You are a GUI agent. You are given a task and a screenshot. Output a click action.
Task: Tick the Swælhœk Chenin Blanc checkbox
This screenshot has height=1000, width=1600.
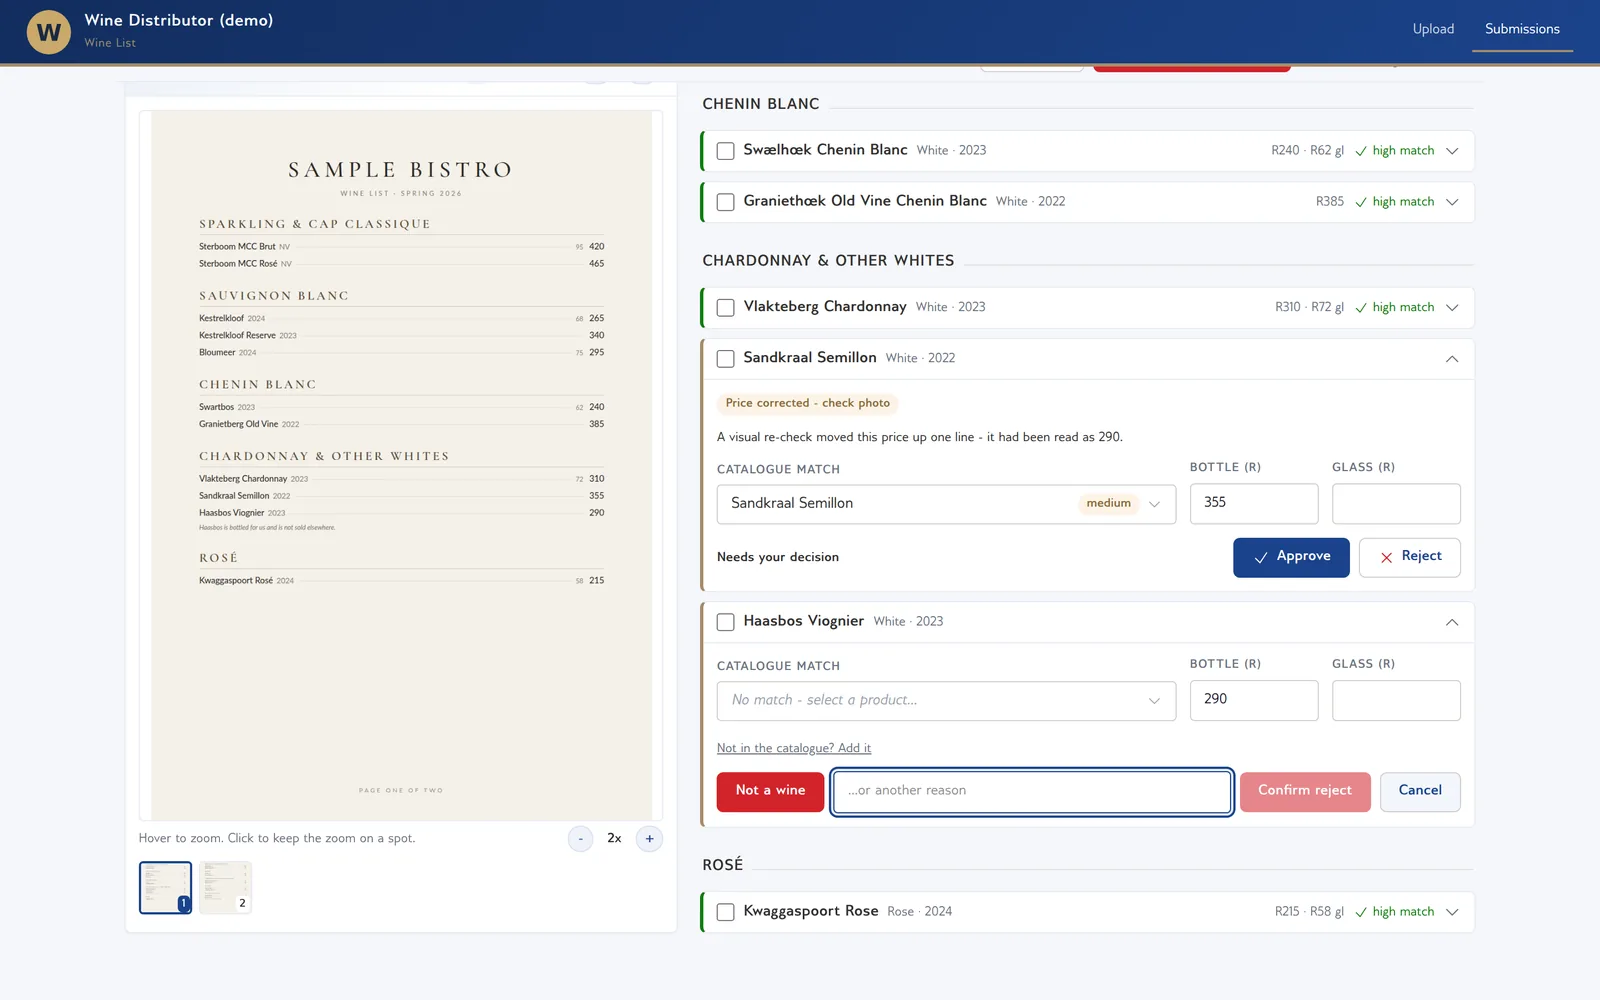[x=726, y=151]
